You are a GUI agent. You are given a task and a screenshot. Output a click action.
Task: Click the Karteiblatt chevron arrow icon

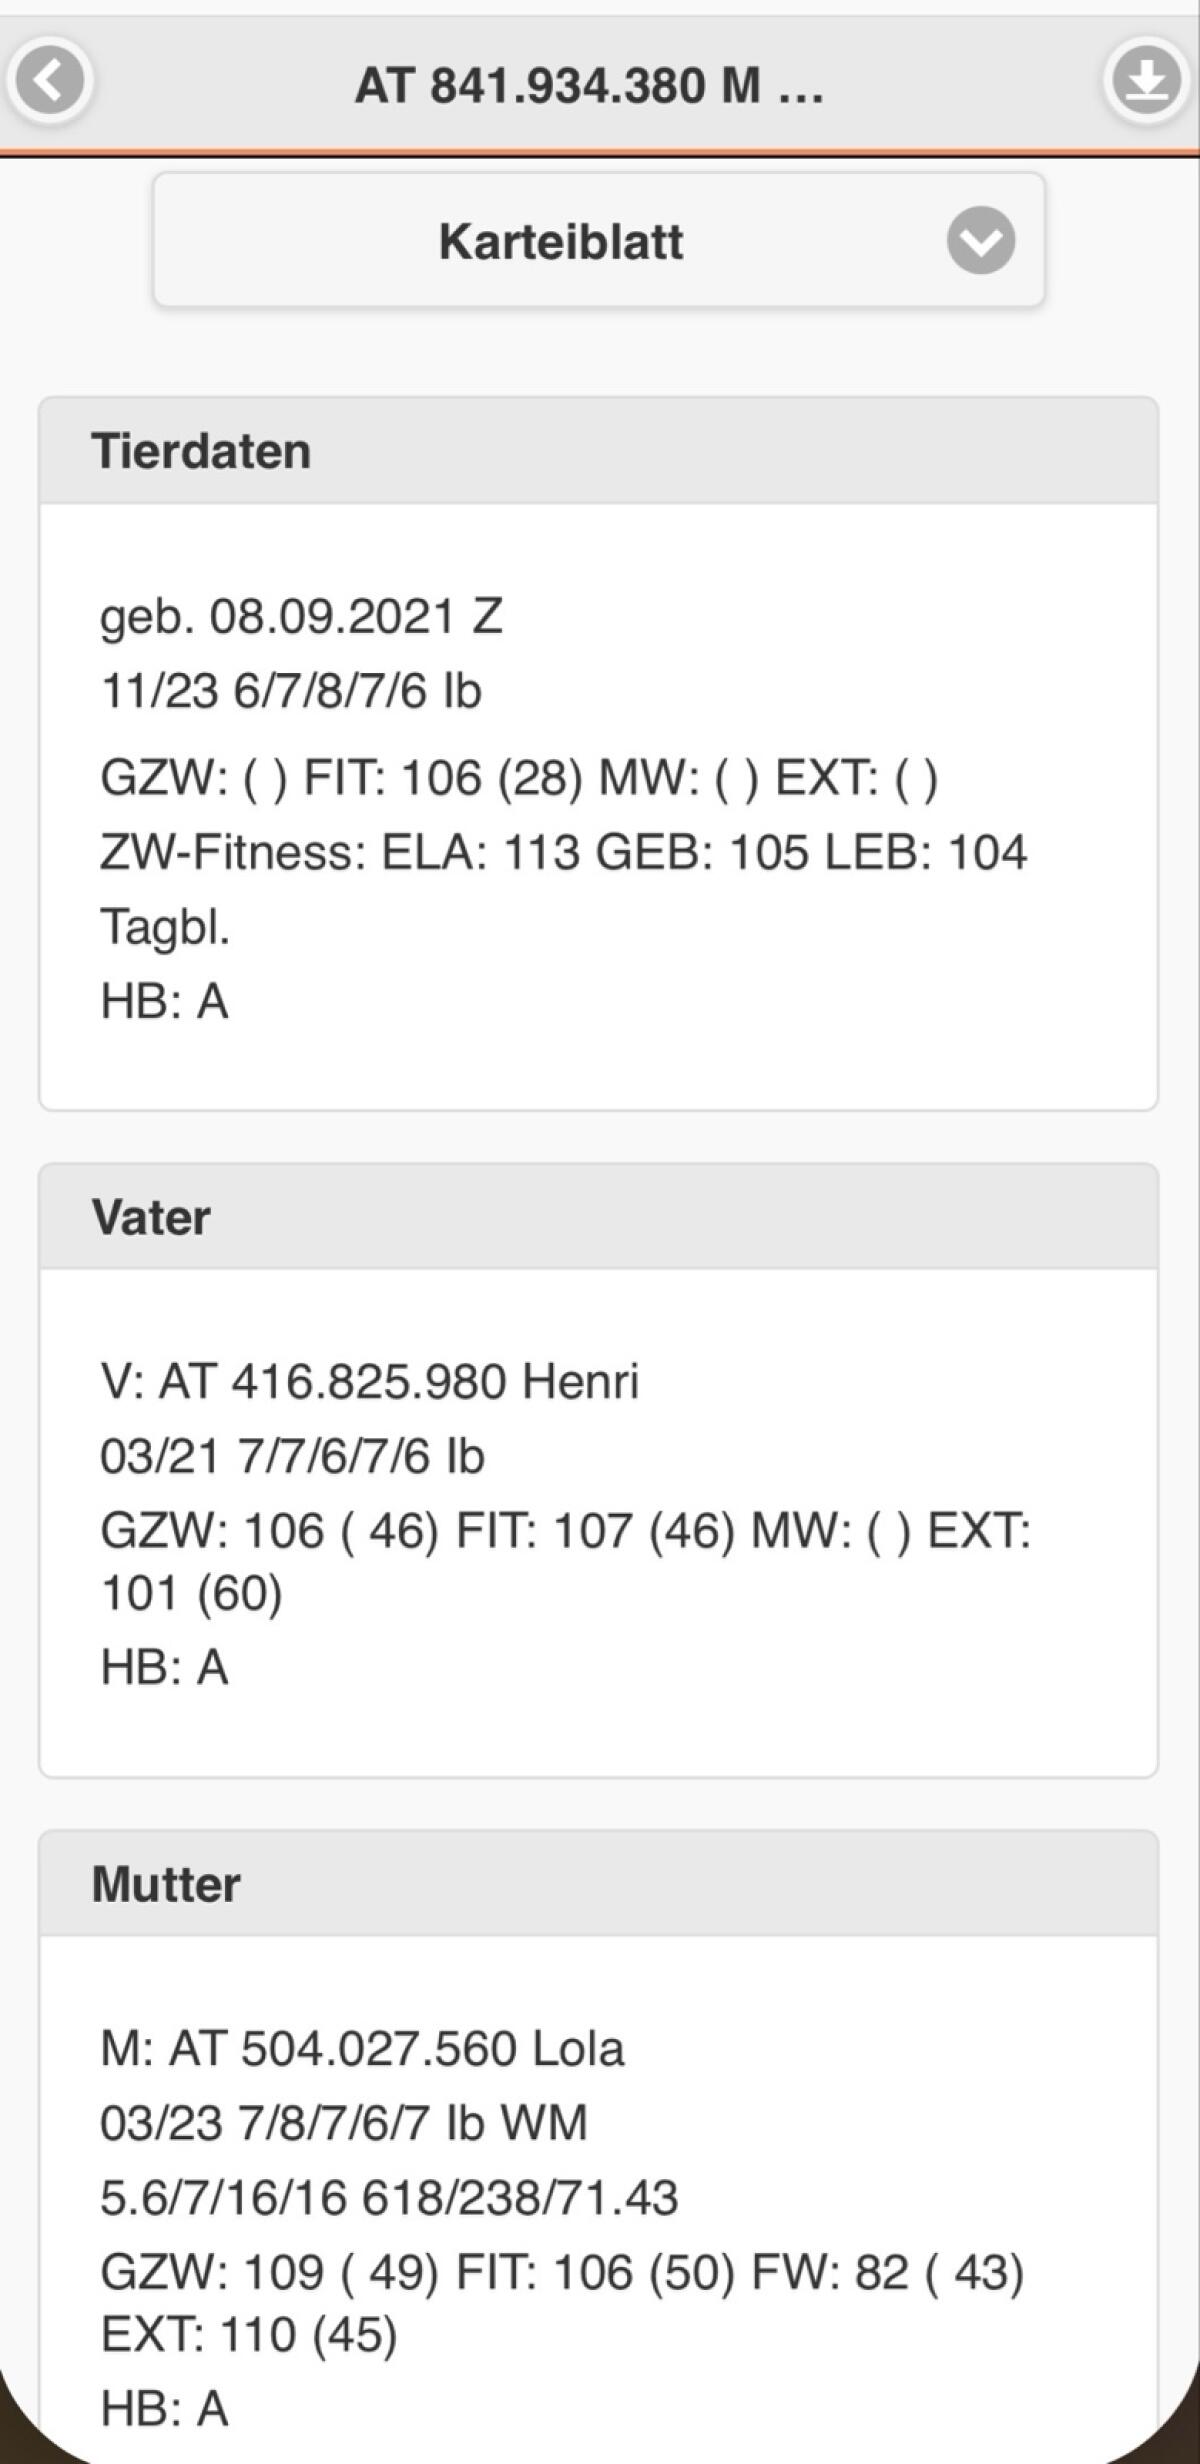[980, 241]
